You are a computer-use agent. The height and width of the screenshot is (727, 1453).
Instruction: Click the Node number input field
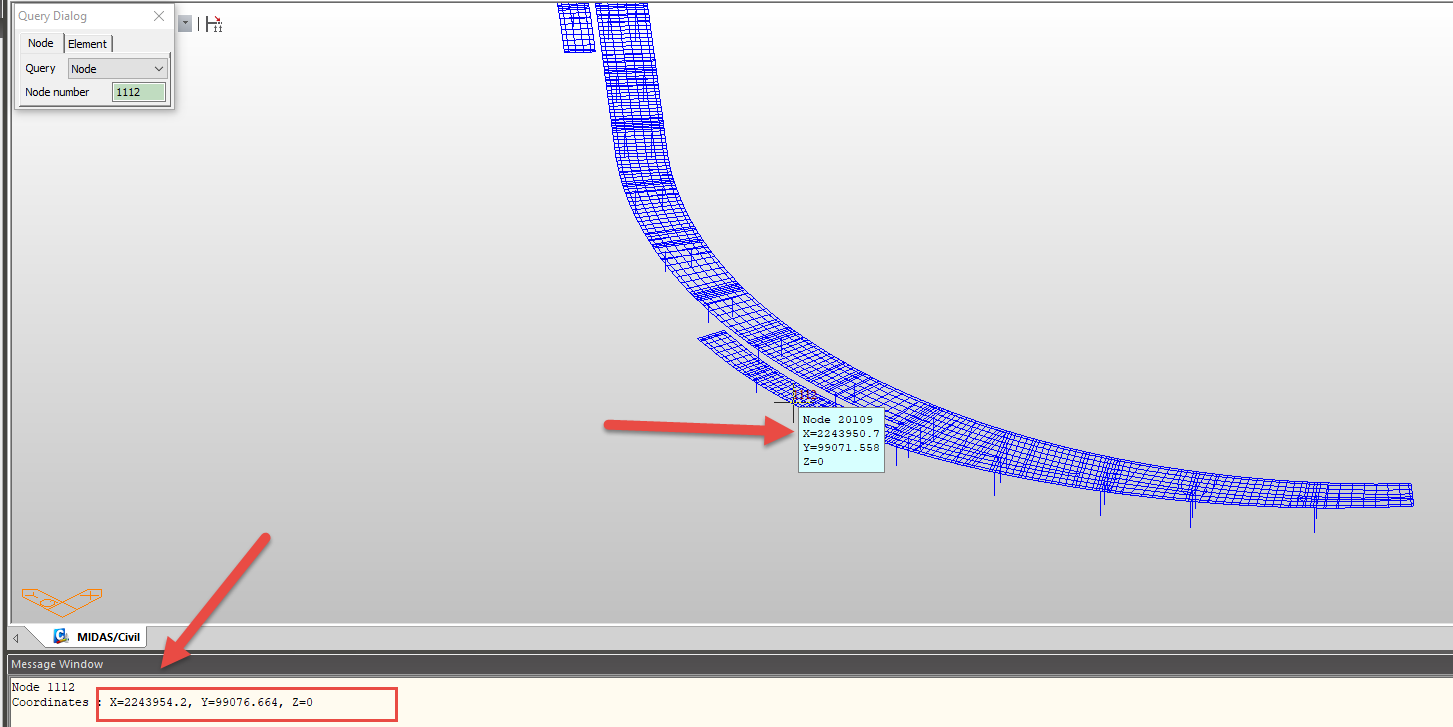coord(139,92)
